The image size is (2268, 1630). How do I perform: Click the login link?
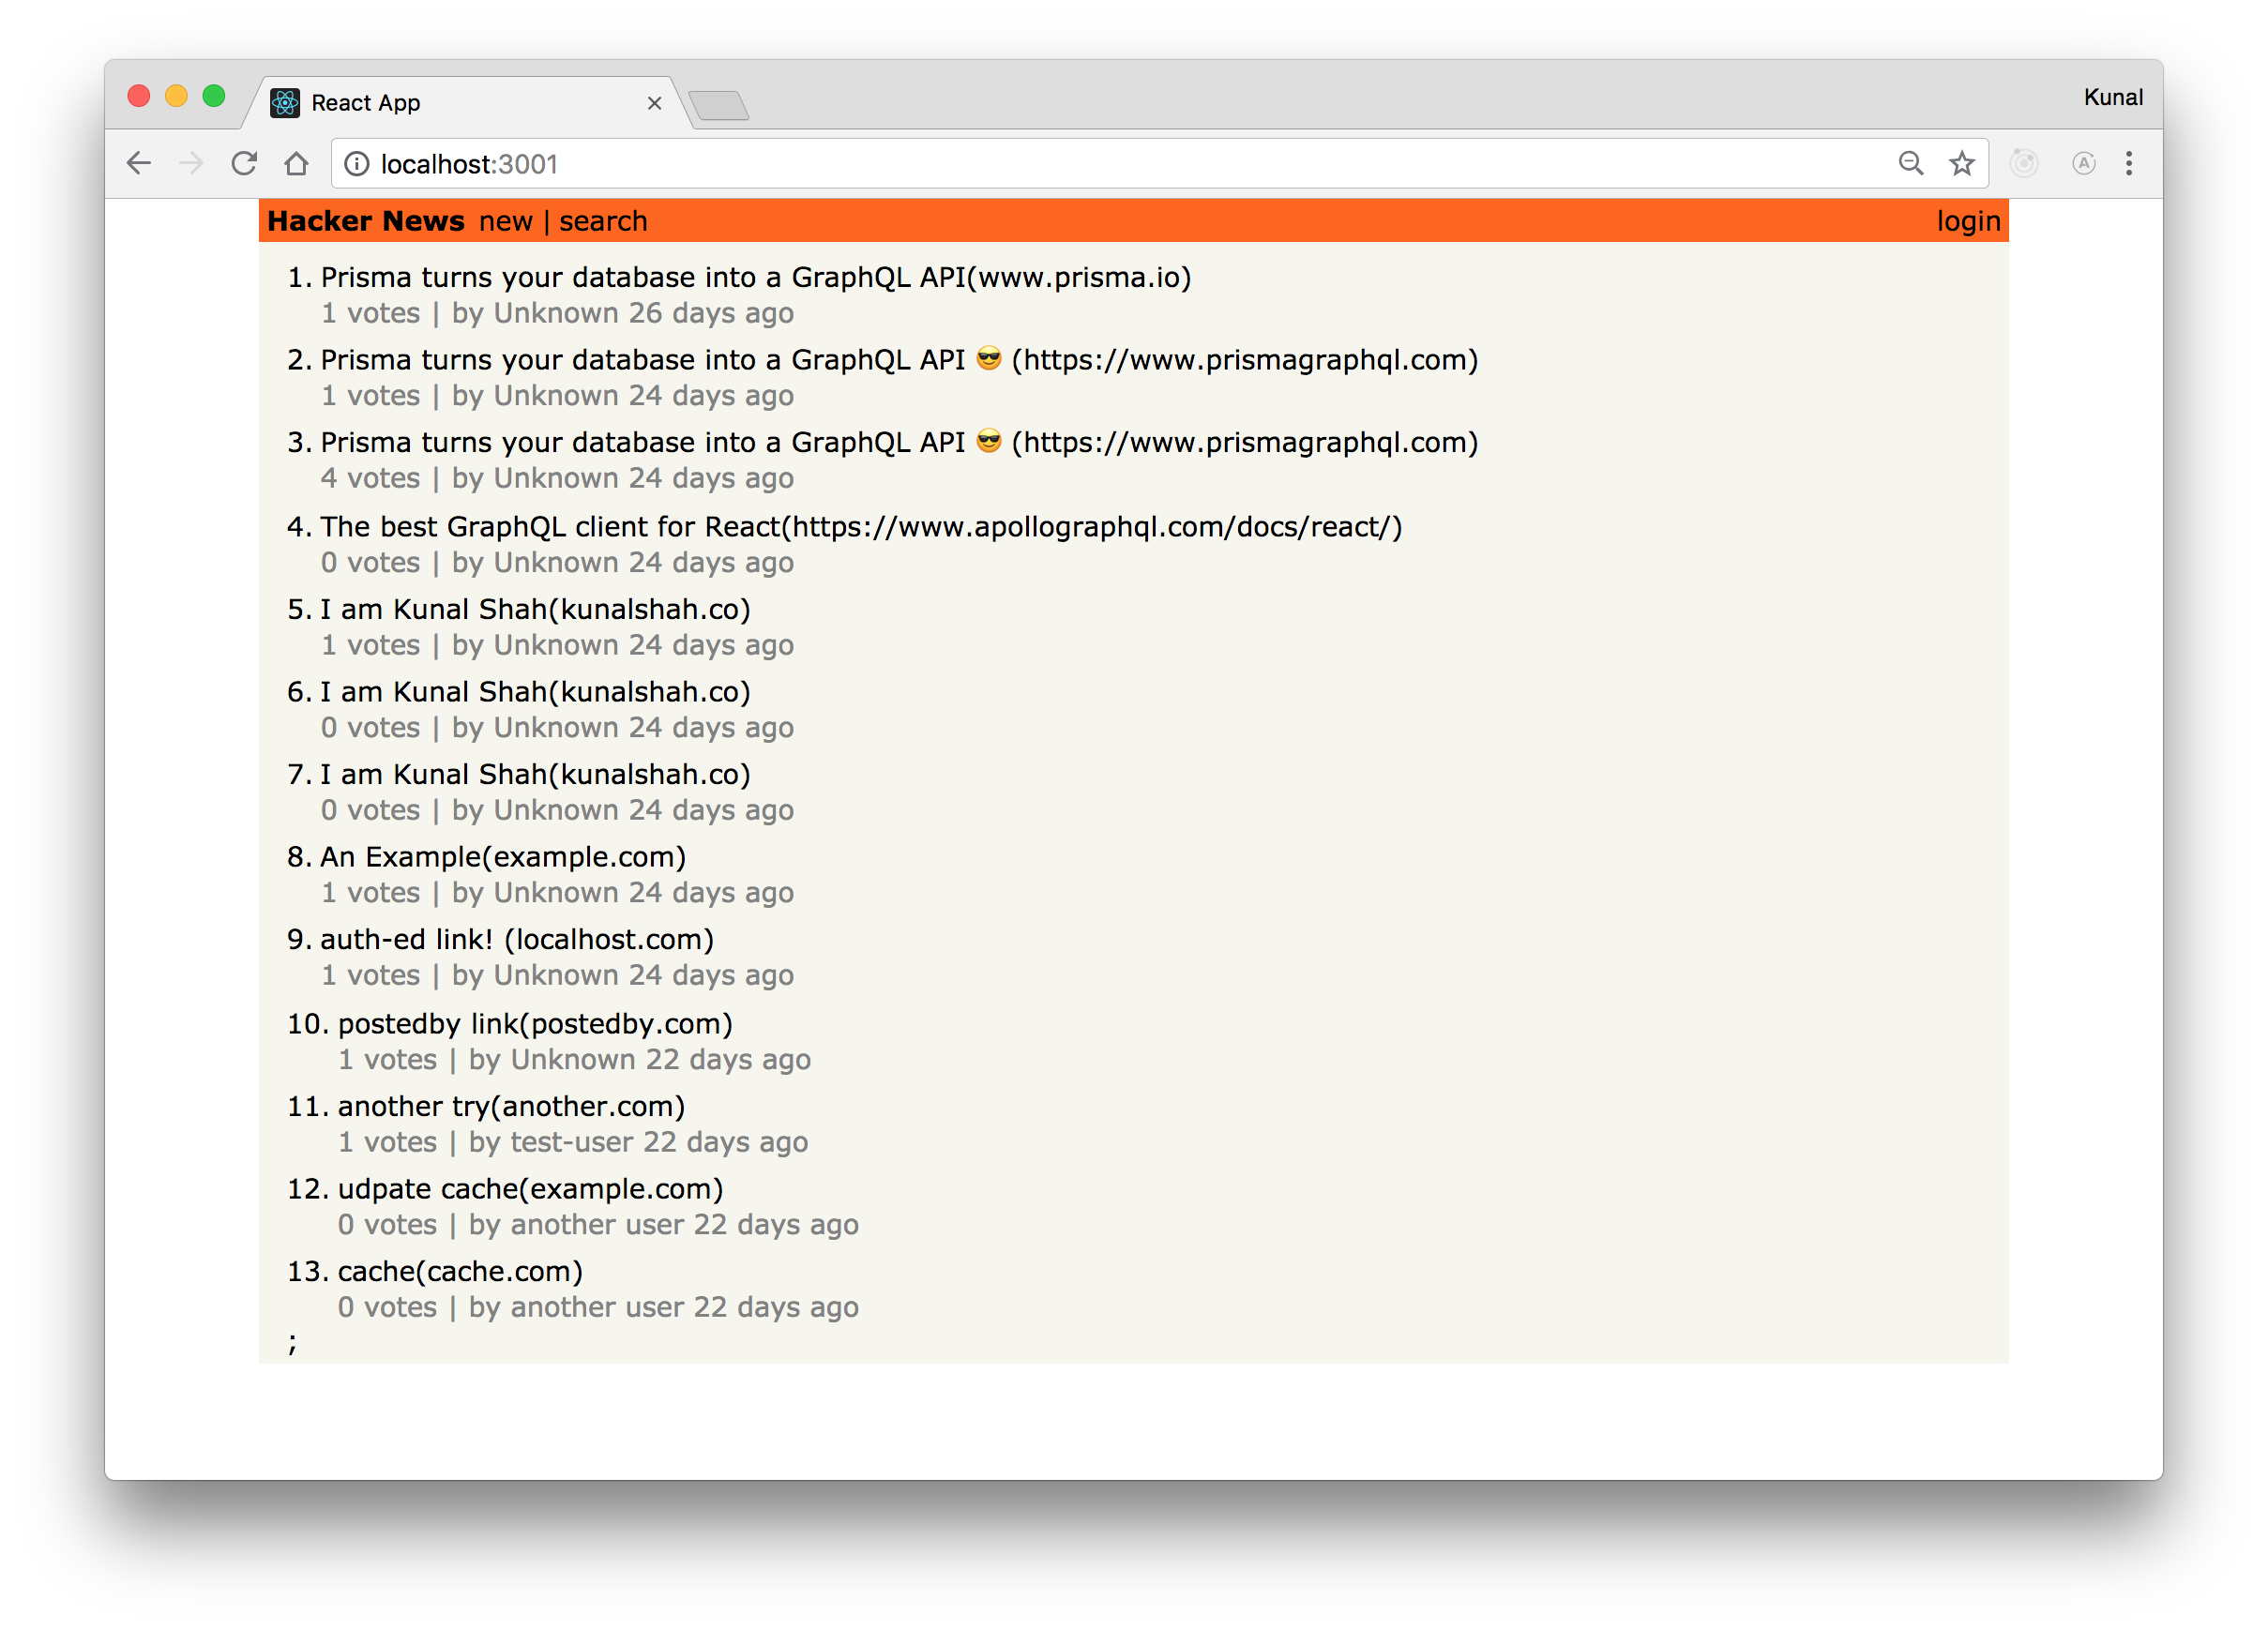coord(1968,221)
